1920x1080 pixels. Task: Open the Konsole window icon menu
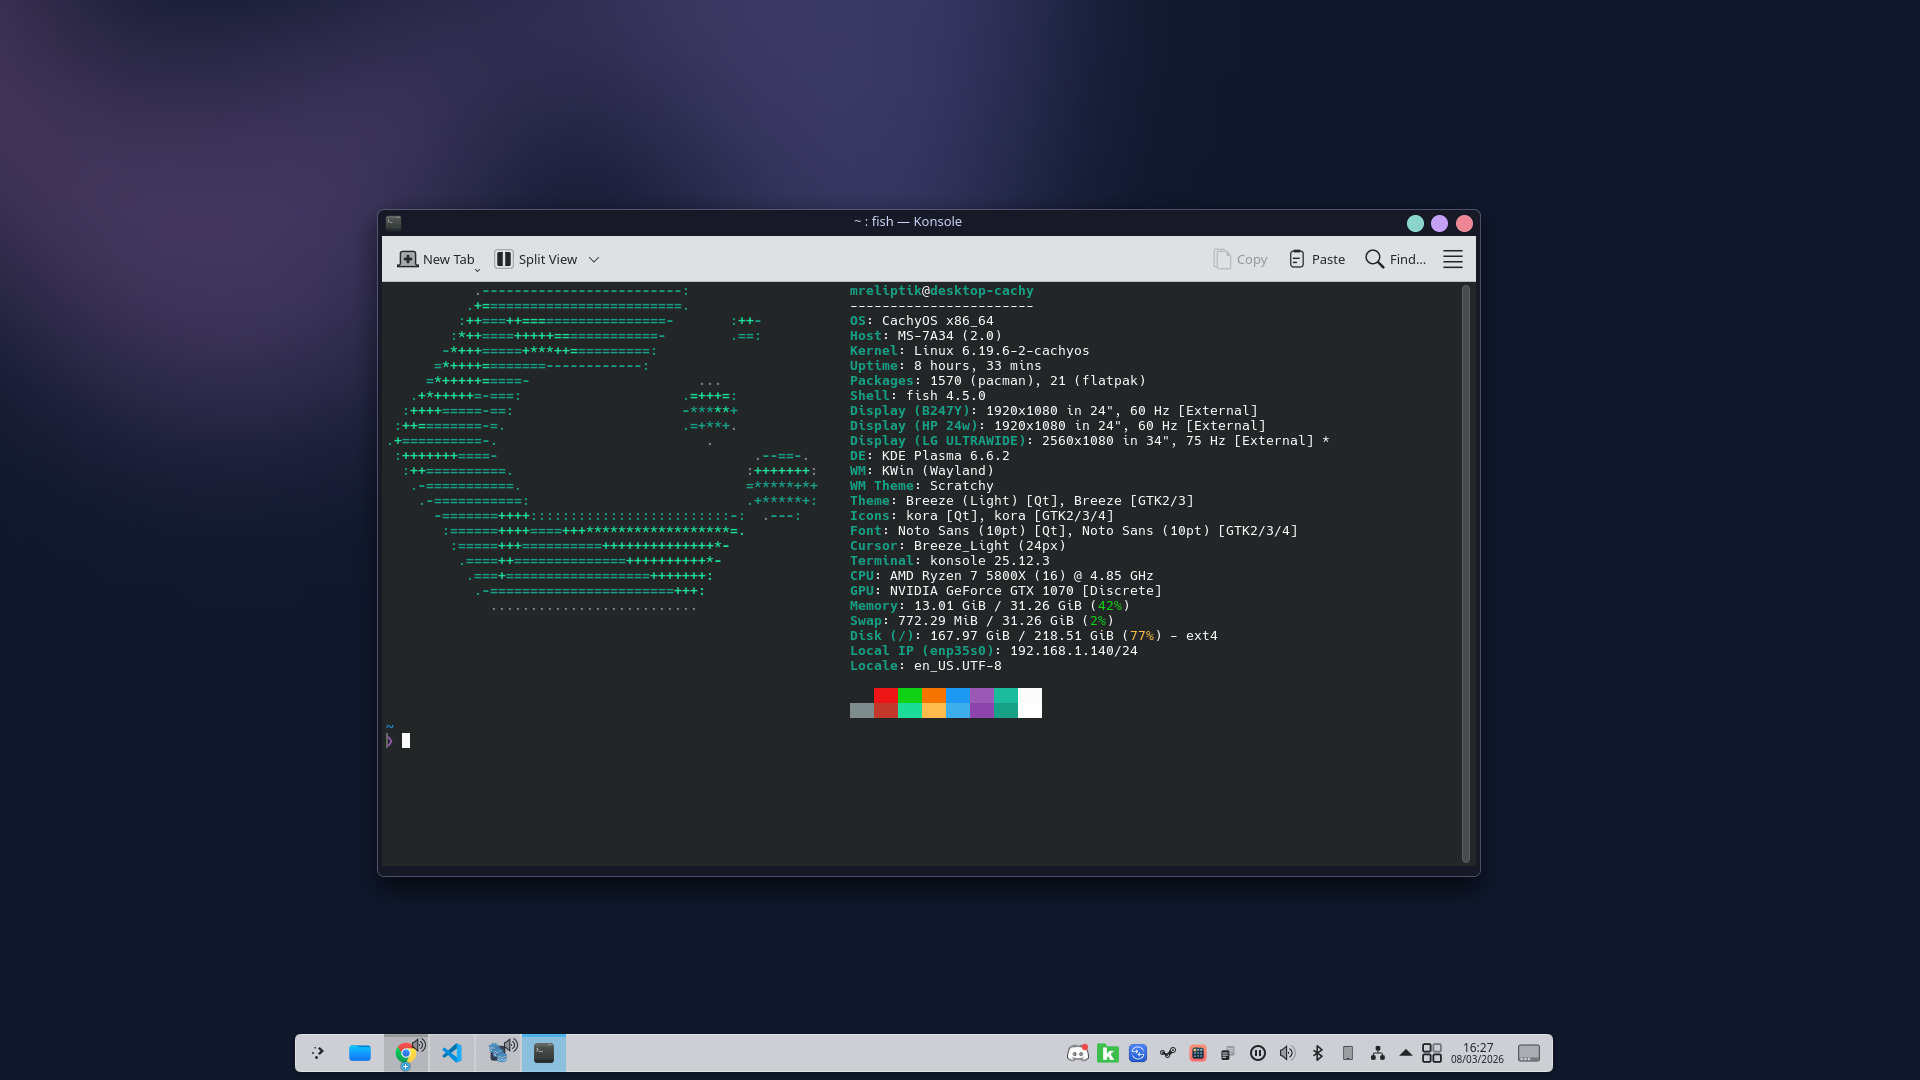click(x=394, y=222)
